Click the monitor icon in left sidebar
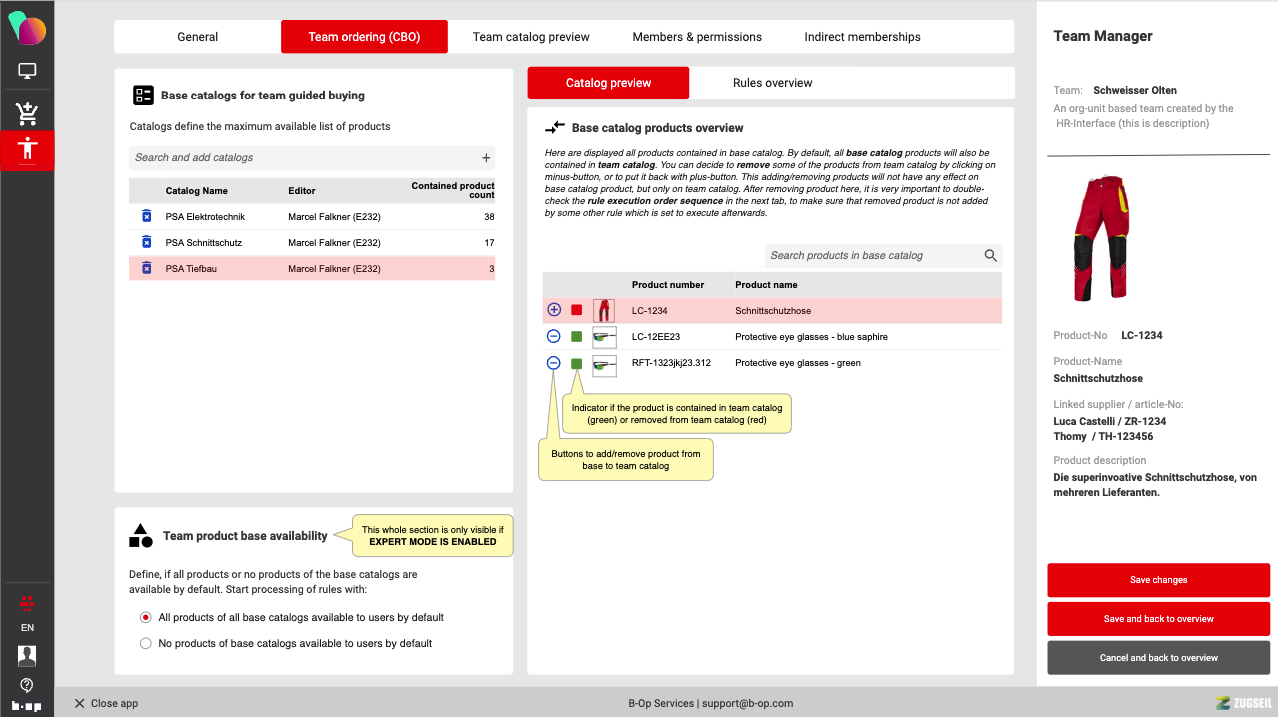This screenshot has width=1278, height=717. [x=27, y=72]
